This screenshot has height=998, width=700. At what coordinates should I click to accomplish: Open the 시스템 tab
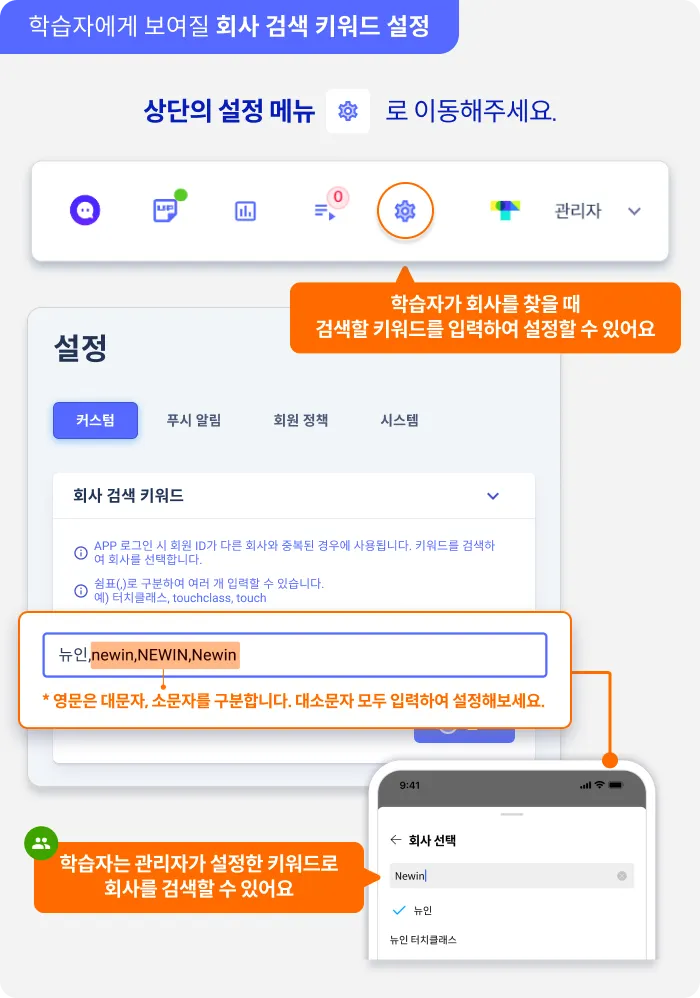400,420
